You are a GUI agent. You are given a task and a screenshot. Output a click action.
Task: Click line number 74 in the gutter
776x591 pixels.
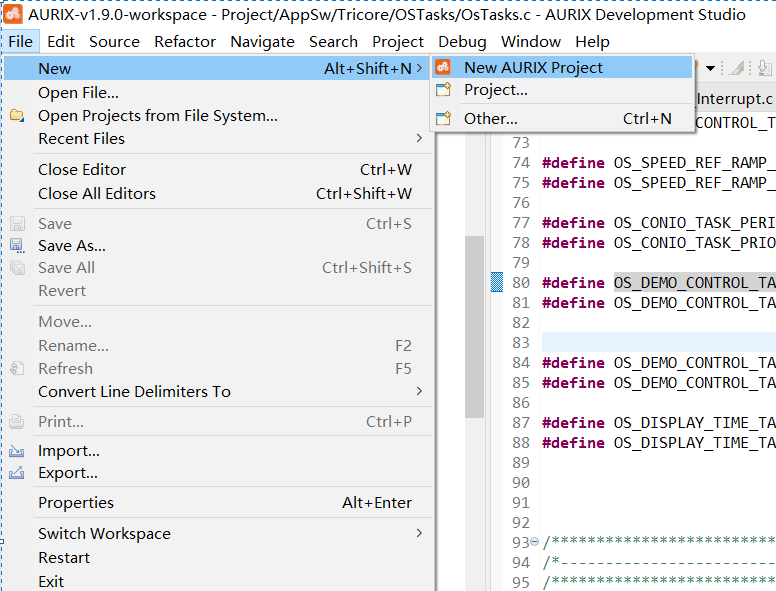tap(521, 162)
